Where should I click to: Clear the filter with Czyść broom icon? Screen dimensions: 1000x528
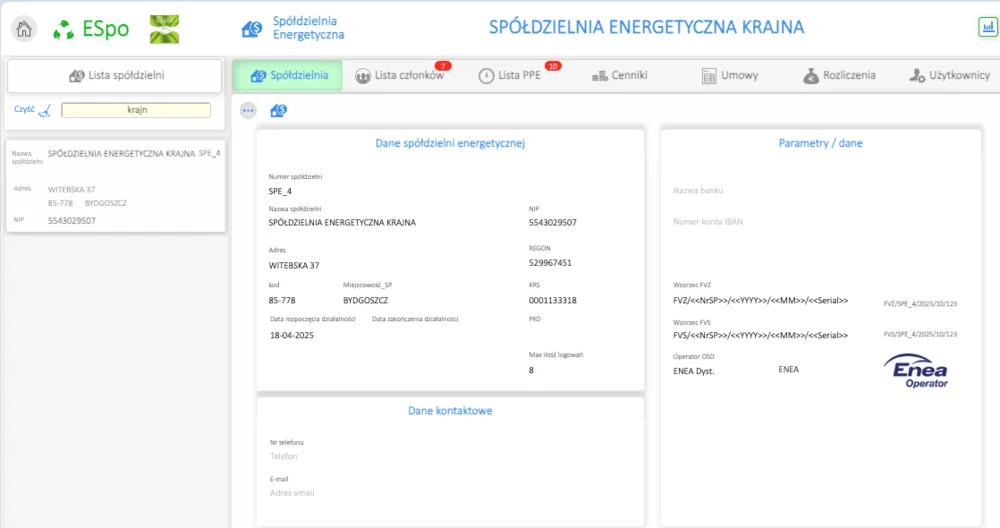tap(45, 110)
